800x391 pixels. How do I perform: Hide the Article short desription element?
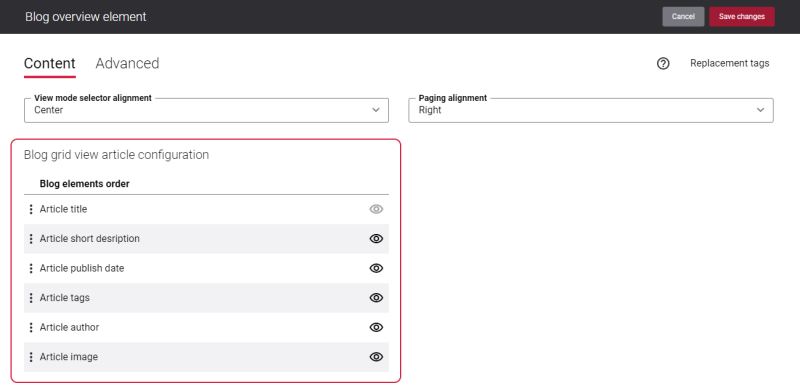click(x=376, y=239)
